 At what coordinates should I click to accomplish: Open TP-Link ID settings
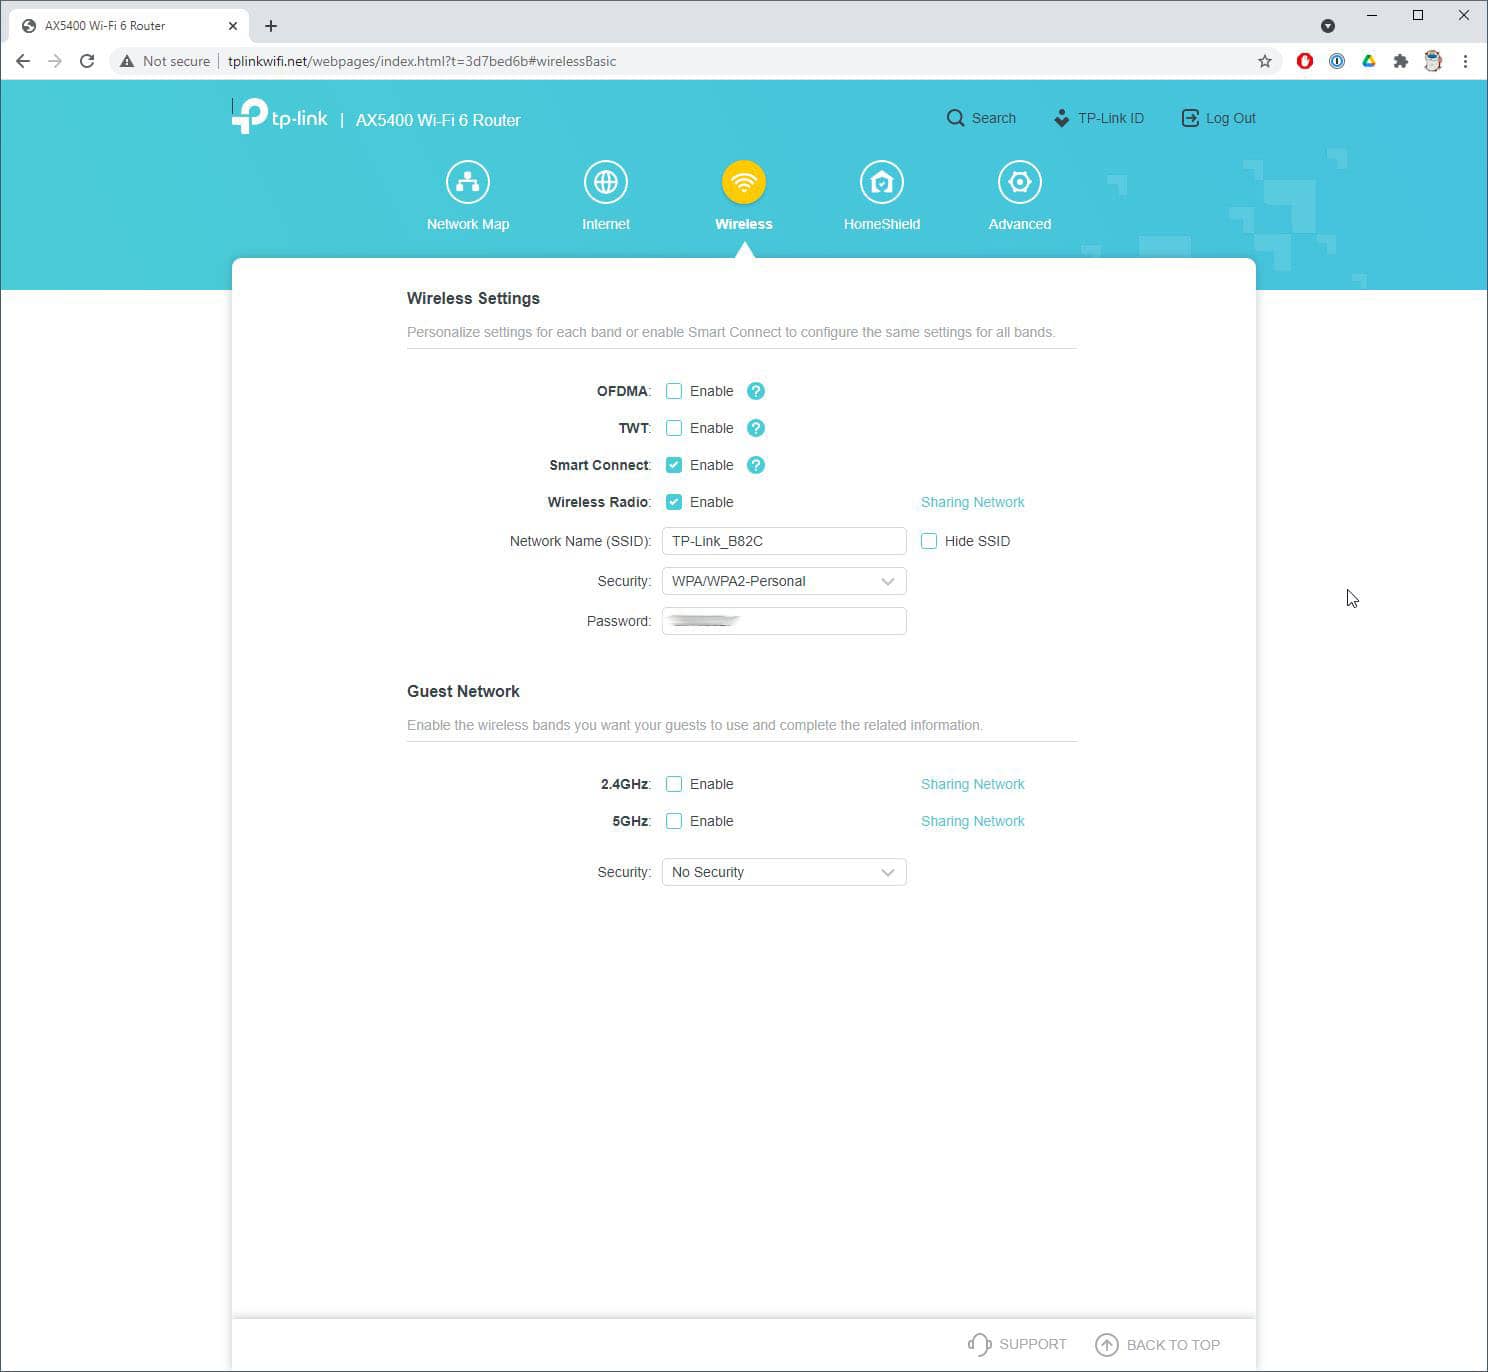click(1098, 118)
